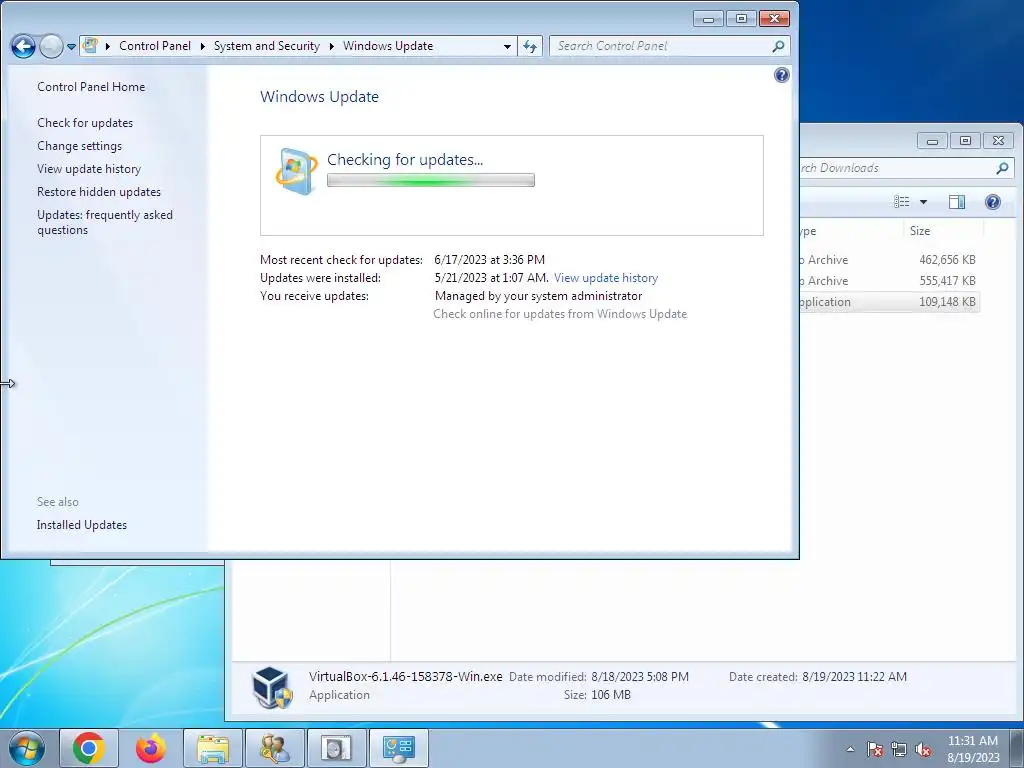Select the 462,656 KB archive row

tap(889, 260)
